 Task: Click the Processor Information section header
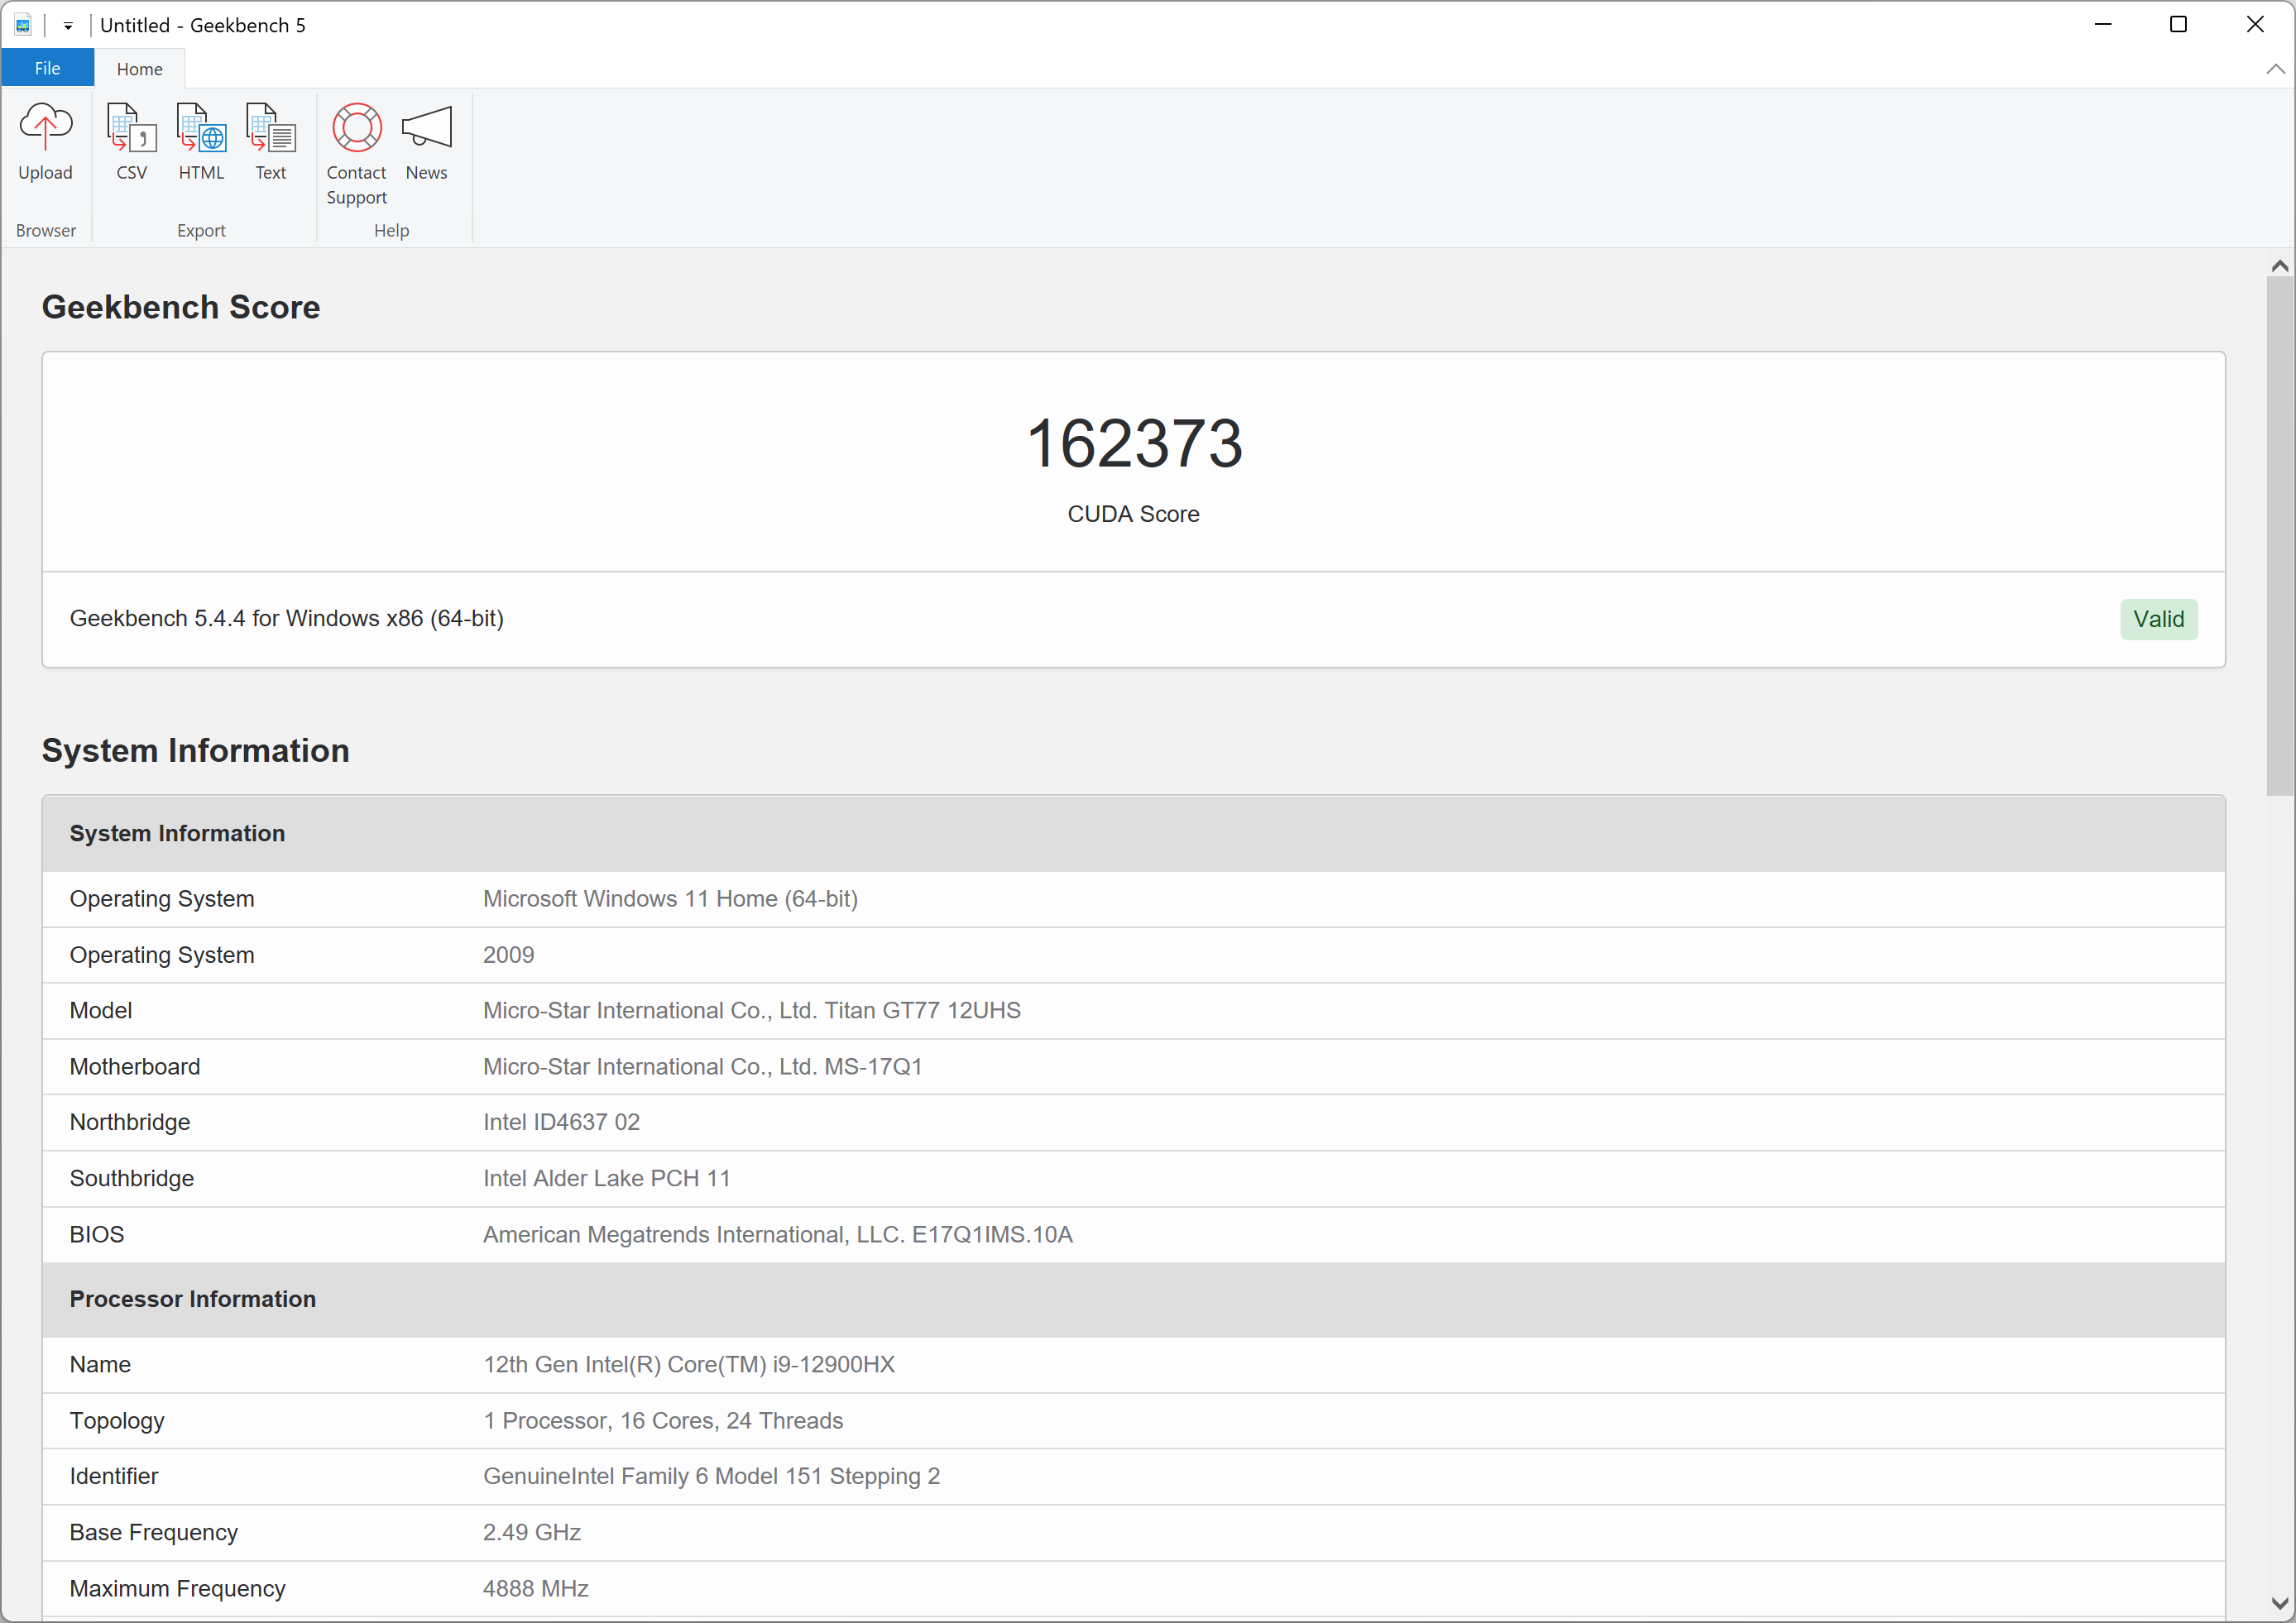193,1298
